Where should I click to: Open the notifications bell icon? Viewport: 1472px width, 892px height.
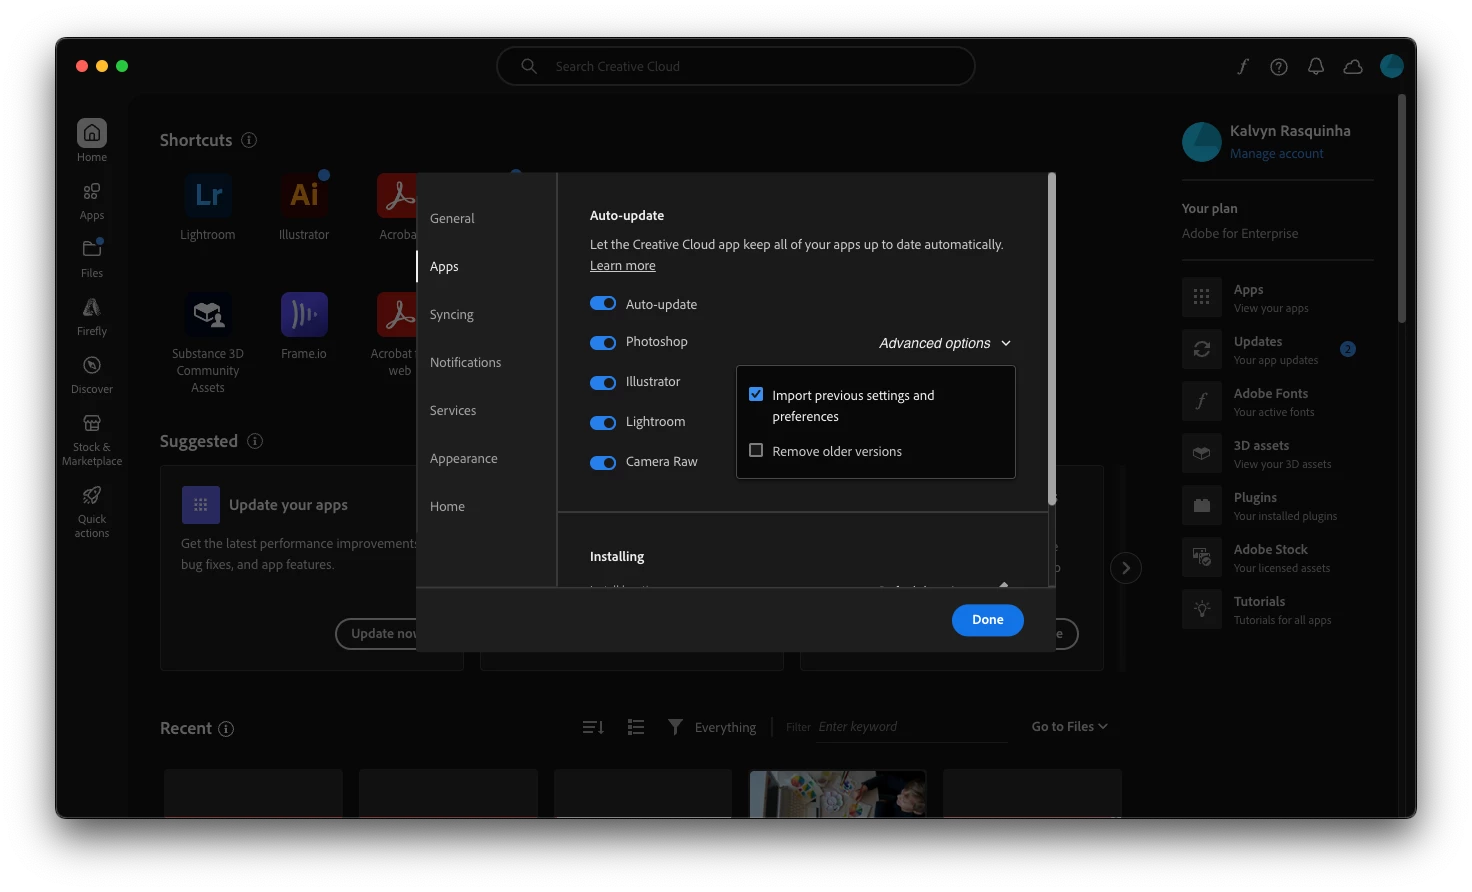tap(1316, 67)
